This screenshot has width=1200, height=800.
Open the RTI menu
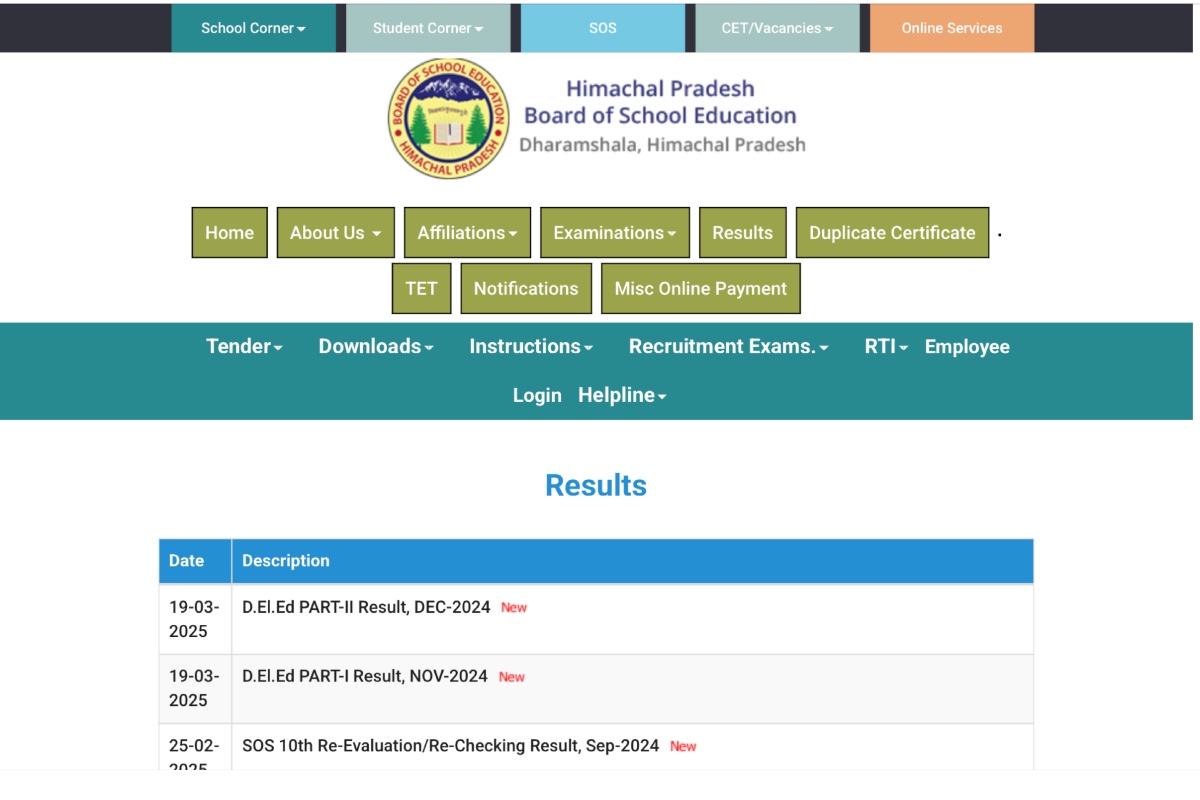(886, 346)
